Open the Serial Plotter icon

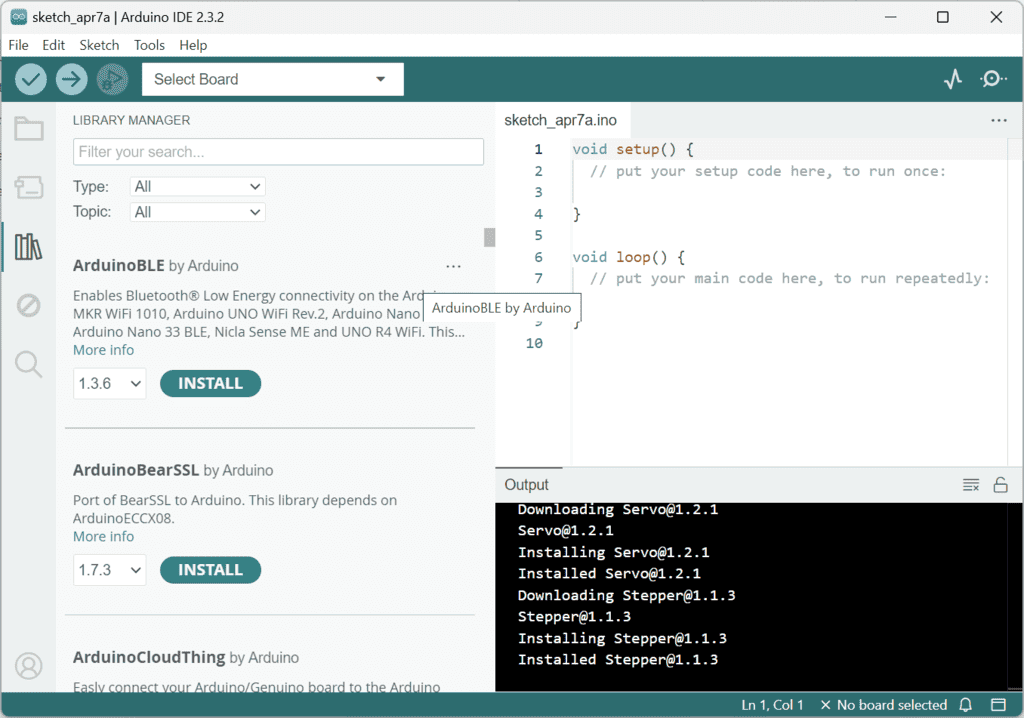coord(952,78)
